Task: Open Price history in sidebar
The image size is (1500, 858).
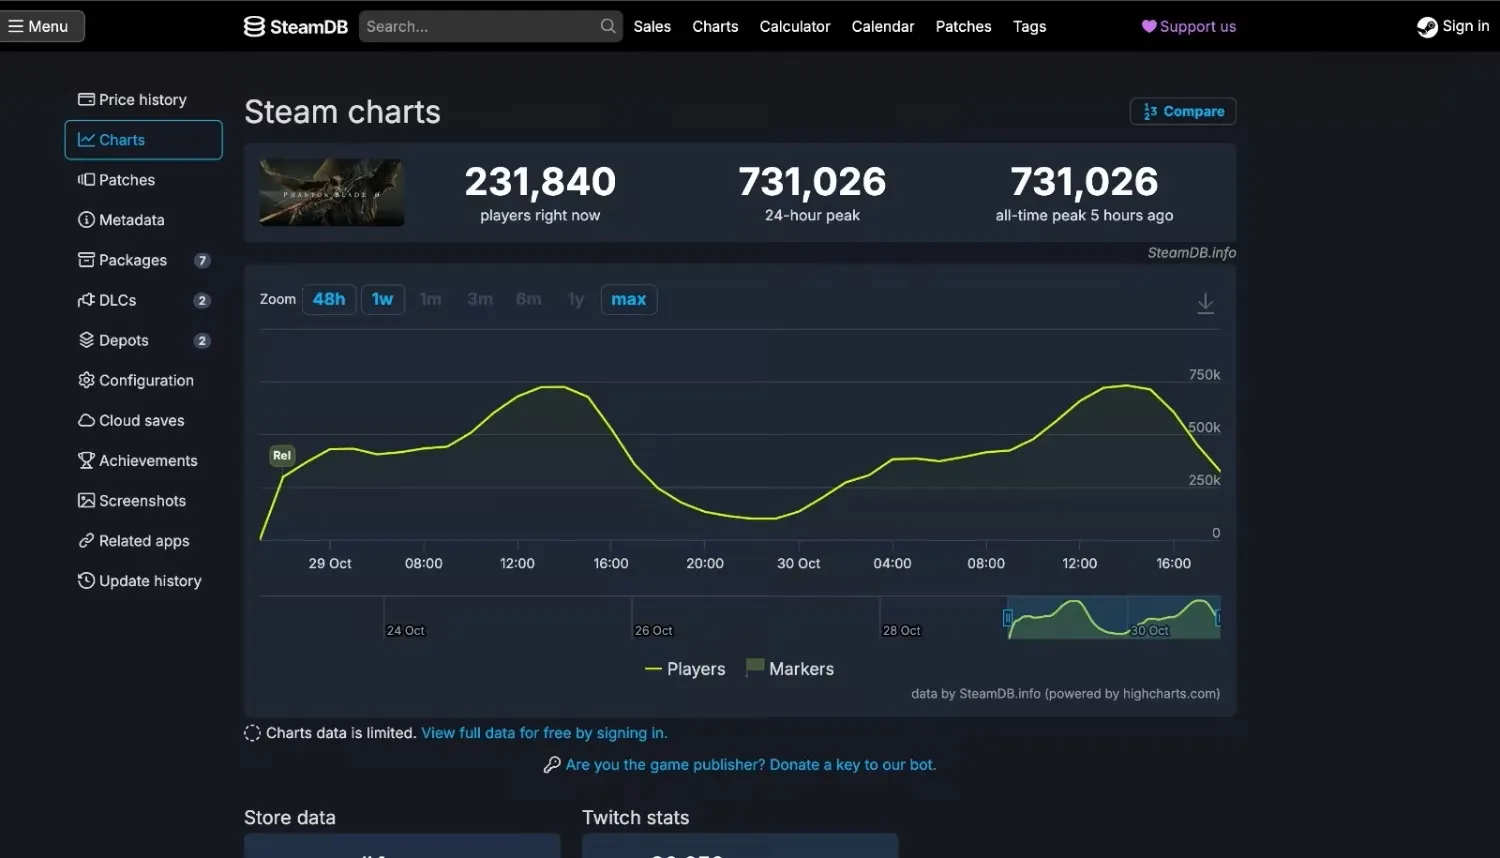Action: pyautogui.click(x=143, y=100)
